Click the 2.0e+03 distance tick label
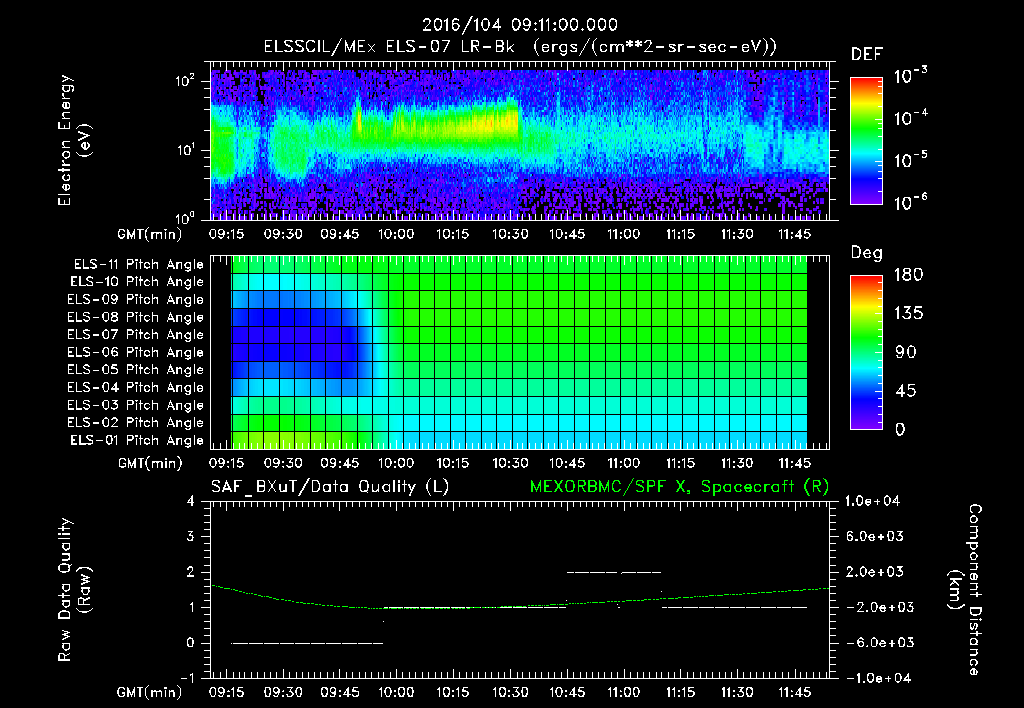The image size is (1024, 708). pos(875,571)
